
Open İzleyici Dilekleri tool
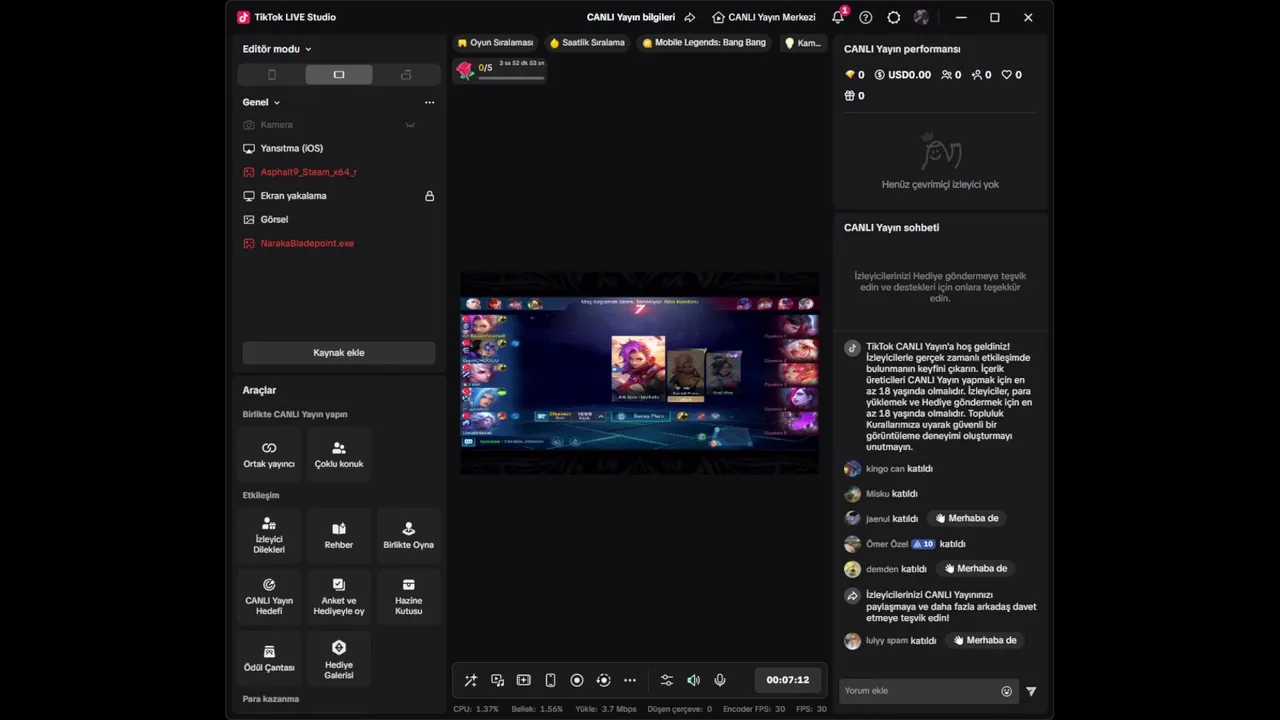point(269,536)
